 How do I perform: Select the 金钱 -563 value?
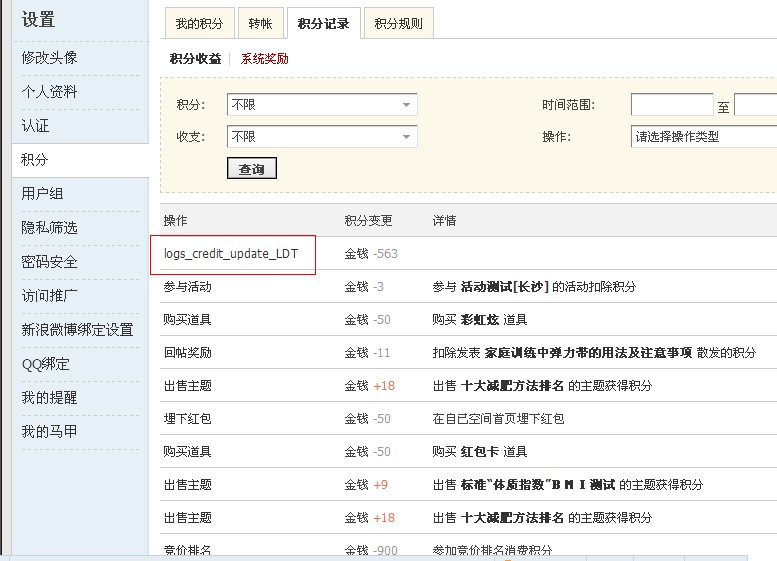coord(371,254)
